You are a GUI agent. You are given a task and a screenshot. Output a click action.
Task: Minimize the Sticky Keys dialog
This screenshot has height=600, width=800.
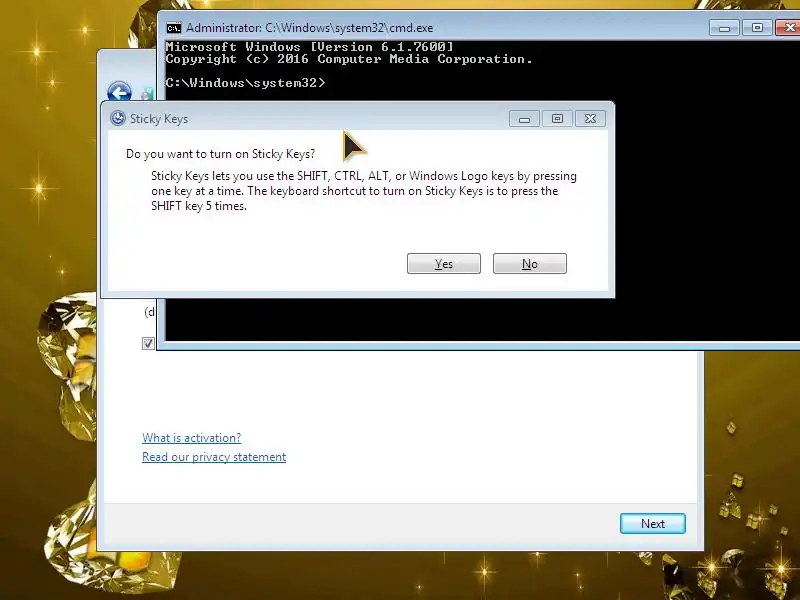[524, 118]
